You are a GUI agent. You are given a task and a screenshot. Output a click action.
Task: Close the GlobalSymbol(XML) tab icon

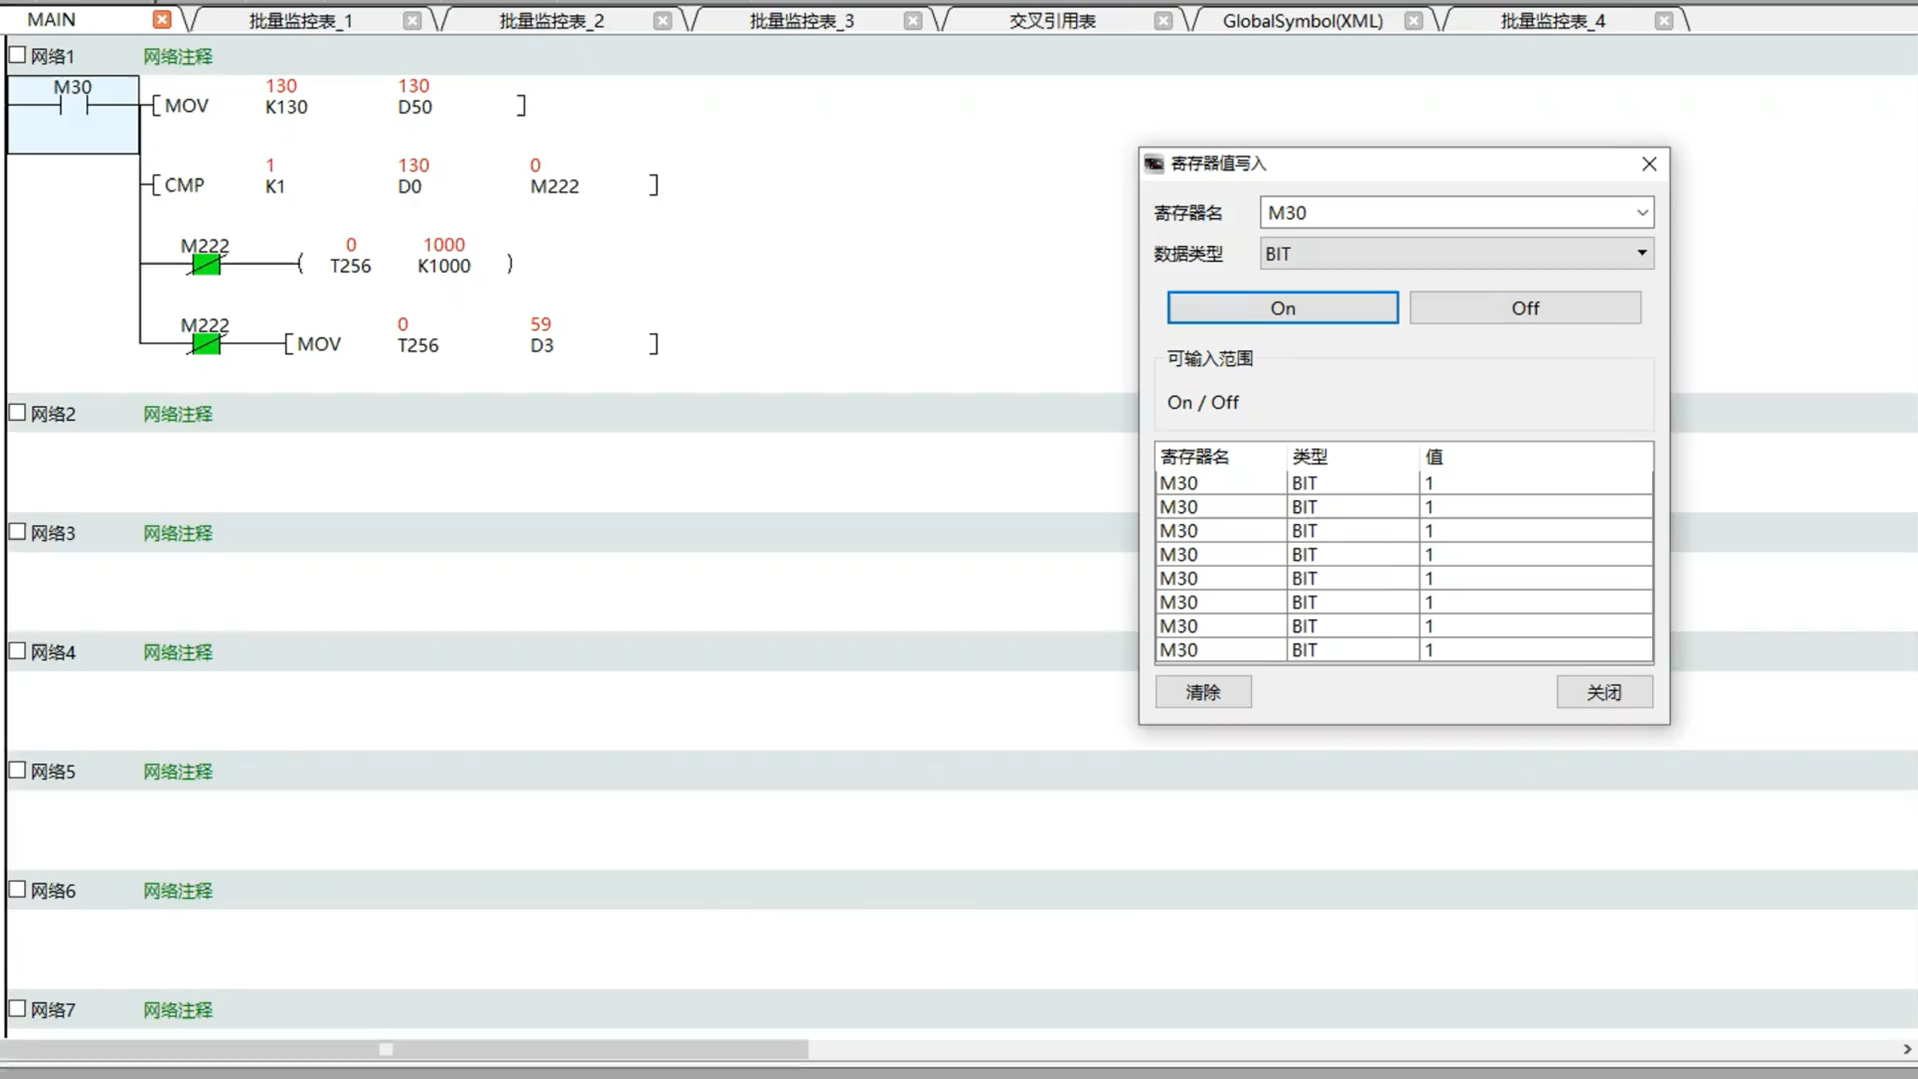1412,21
